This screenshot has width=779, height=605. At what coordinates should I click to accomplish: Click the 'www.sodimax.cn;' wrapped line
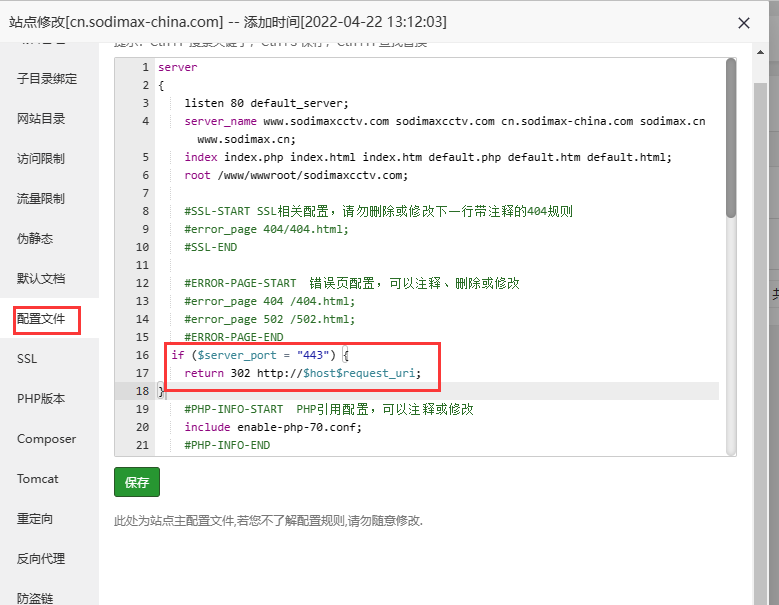(x=246, y=139)
